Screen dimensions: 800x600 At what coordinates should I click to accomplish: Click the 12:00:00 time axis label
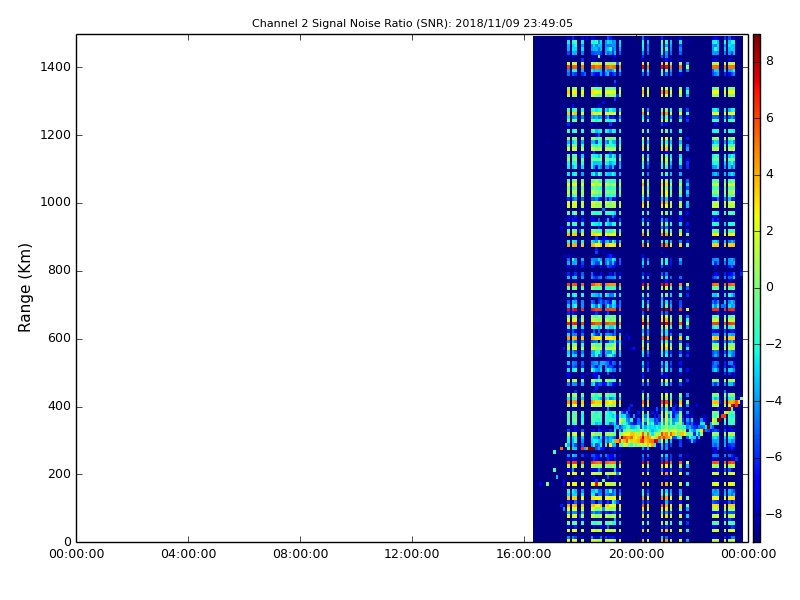point(412,554)
